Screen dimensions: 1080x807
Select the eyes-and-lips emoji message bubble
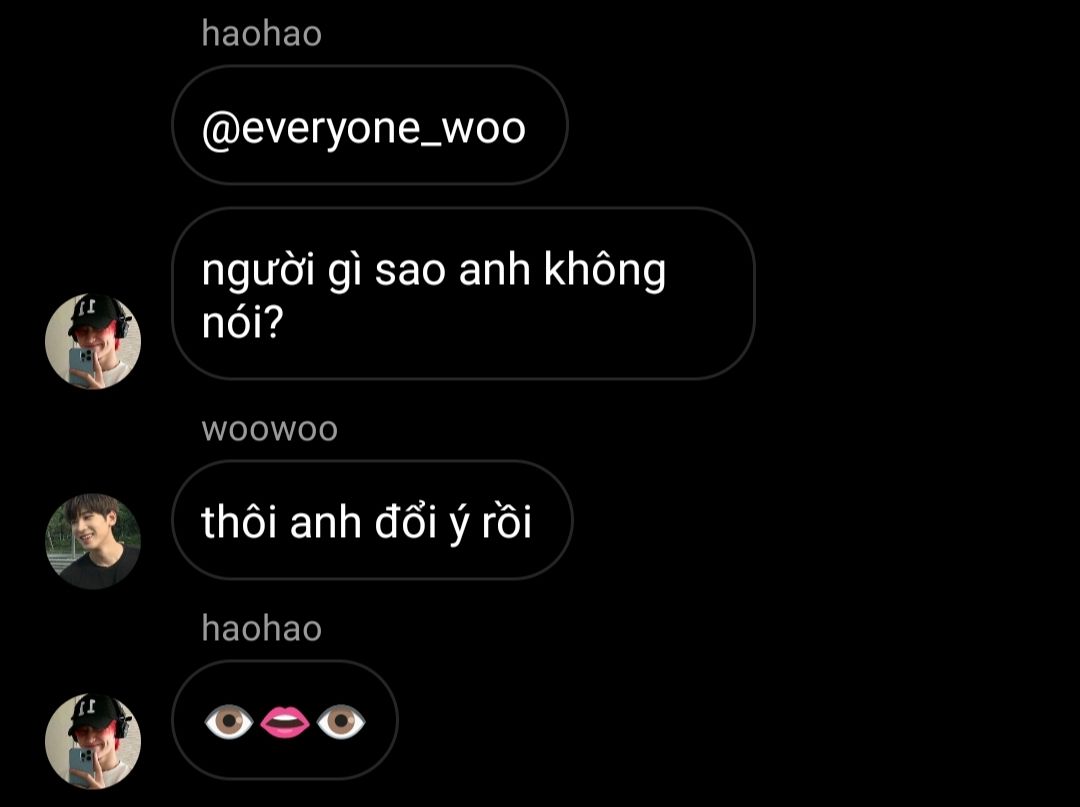[x=284, y=720]
